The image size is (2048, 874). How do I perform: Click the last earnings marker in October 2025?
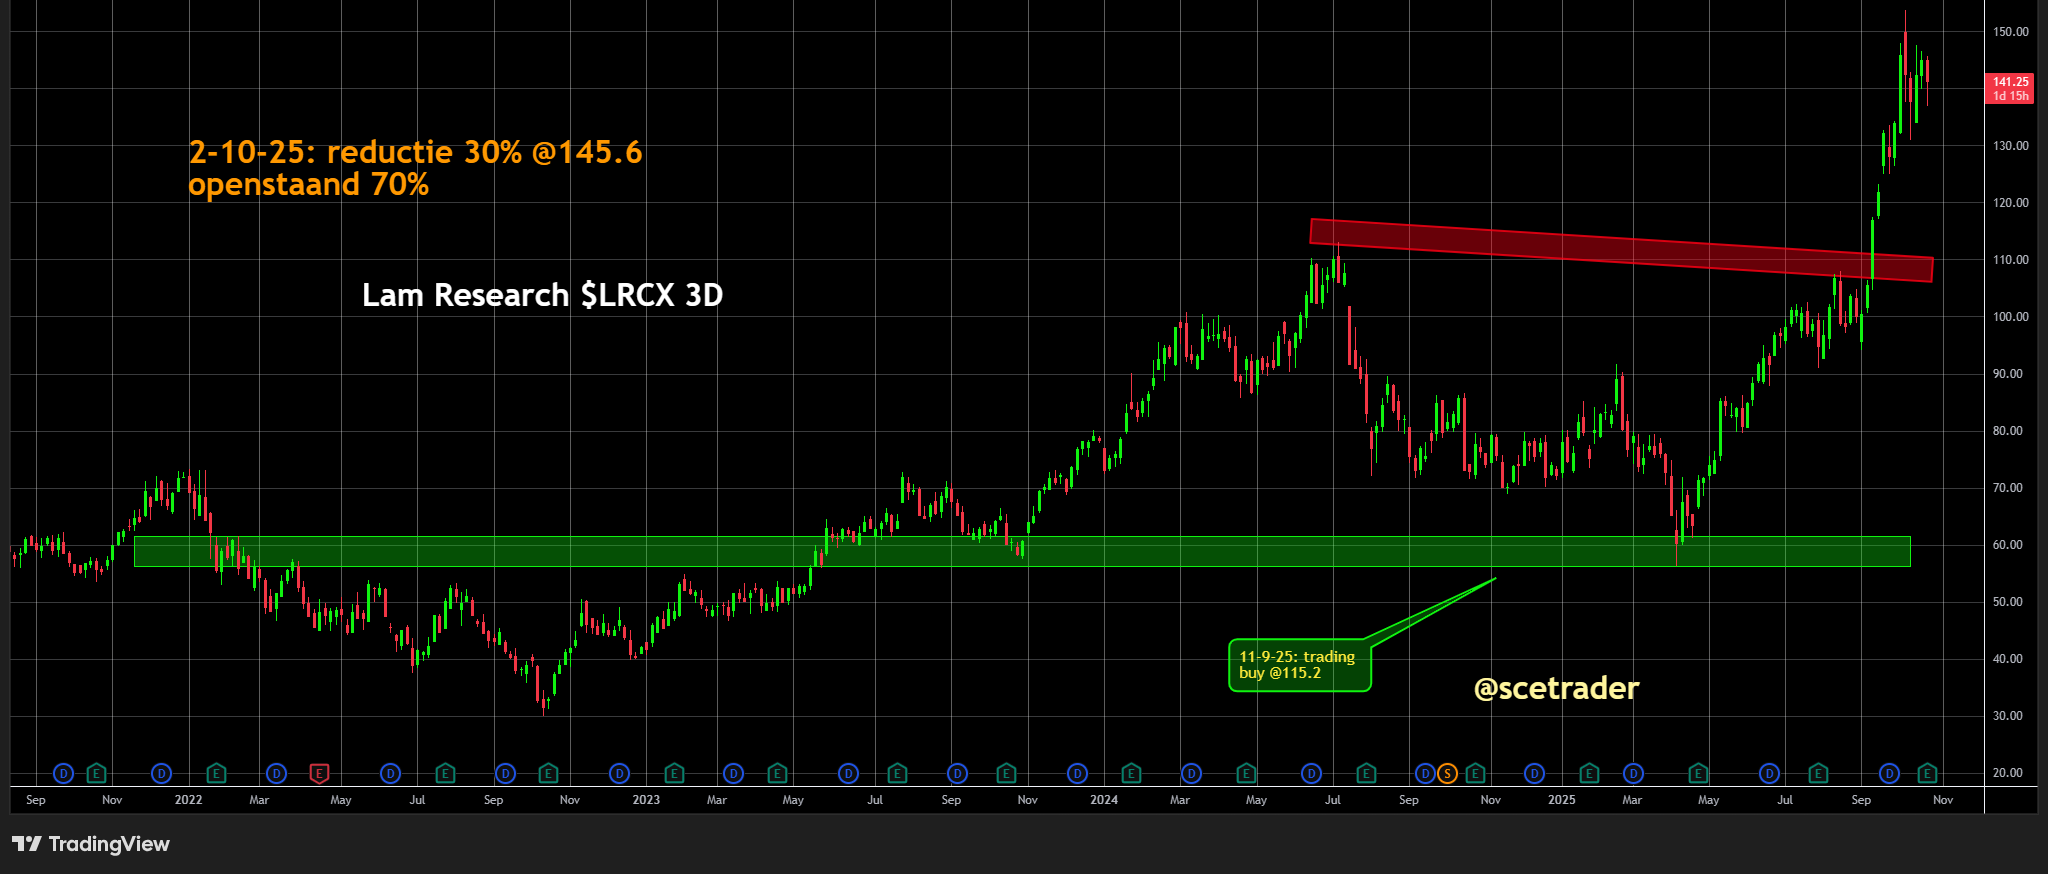click(1928, 773)
